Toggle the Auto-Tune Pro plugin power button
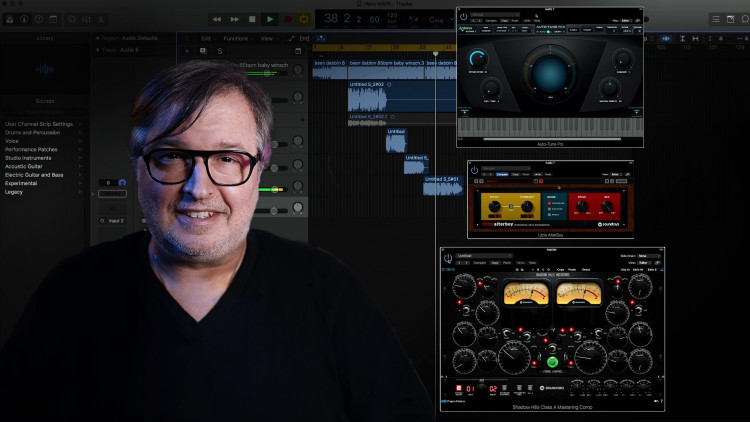The image size is (750, 422). click(x=463, y=17)
